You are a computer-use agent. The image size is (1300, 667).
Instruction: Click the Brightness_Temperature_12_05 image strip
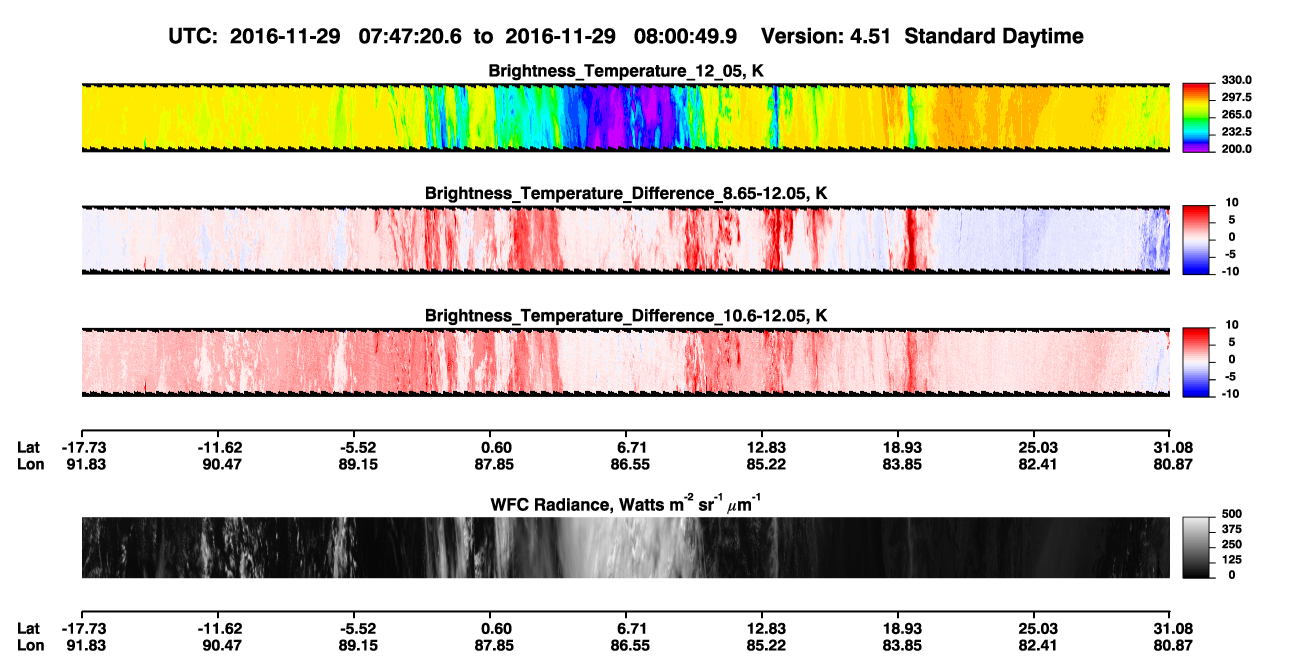pos(625,117)
